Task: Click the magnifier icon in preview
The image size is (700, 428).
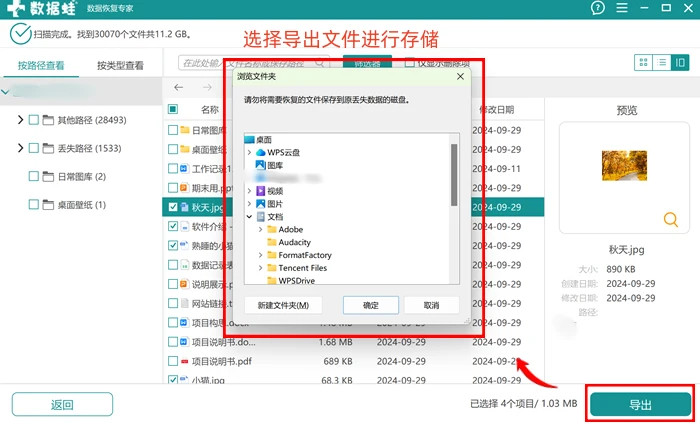Action: pos(671,220)
